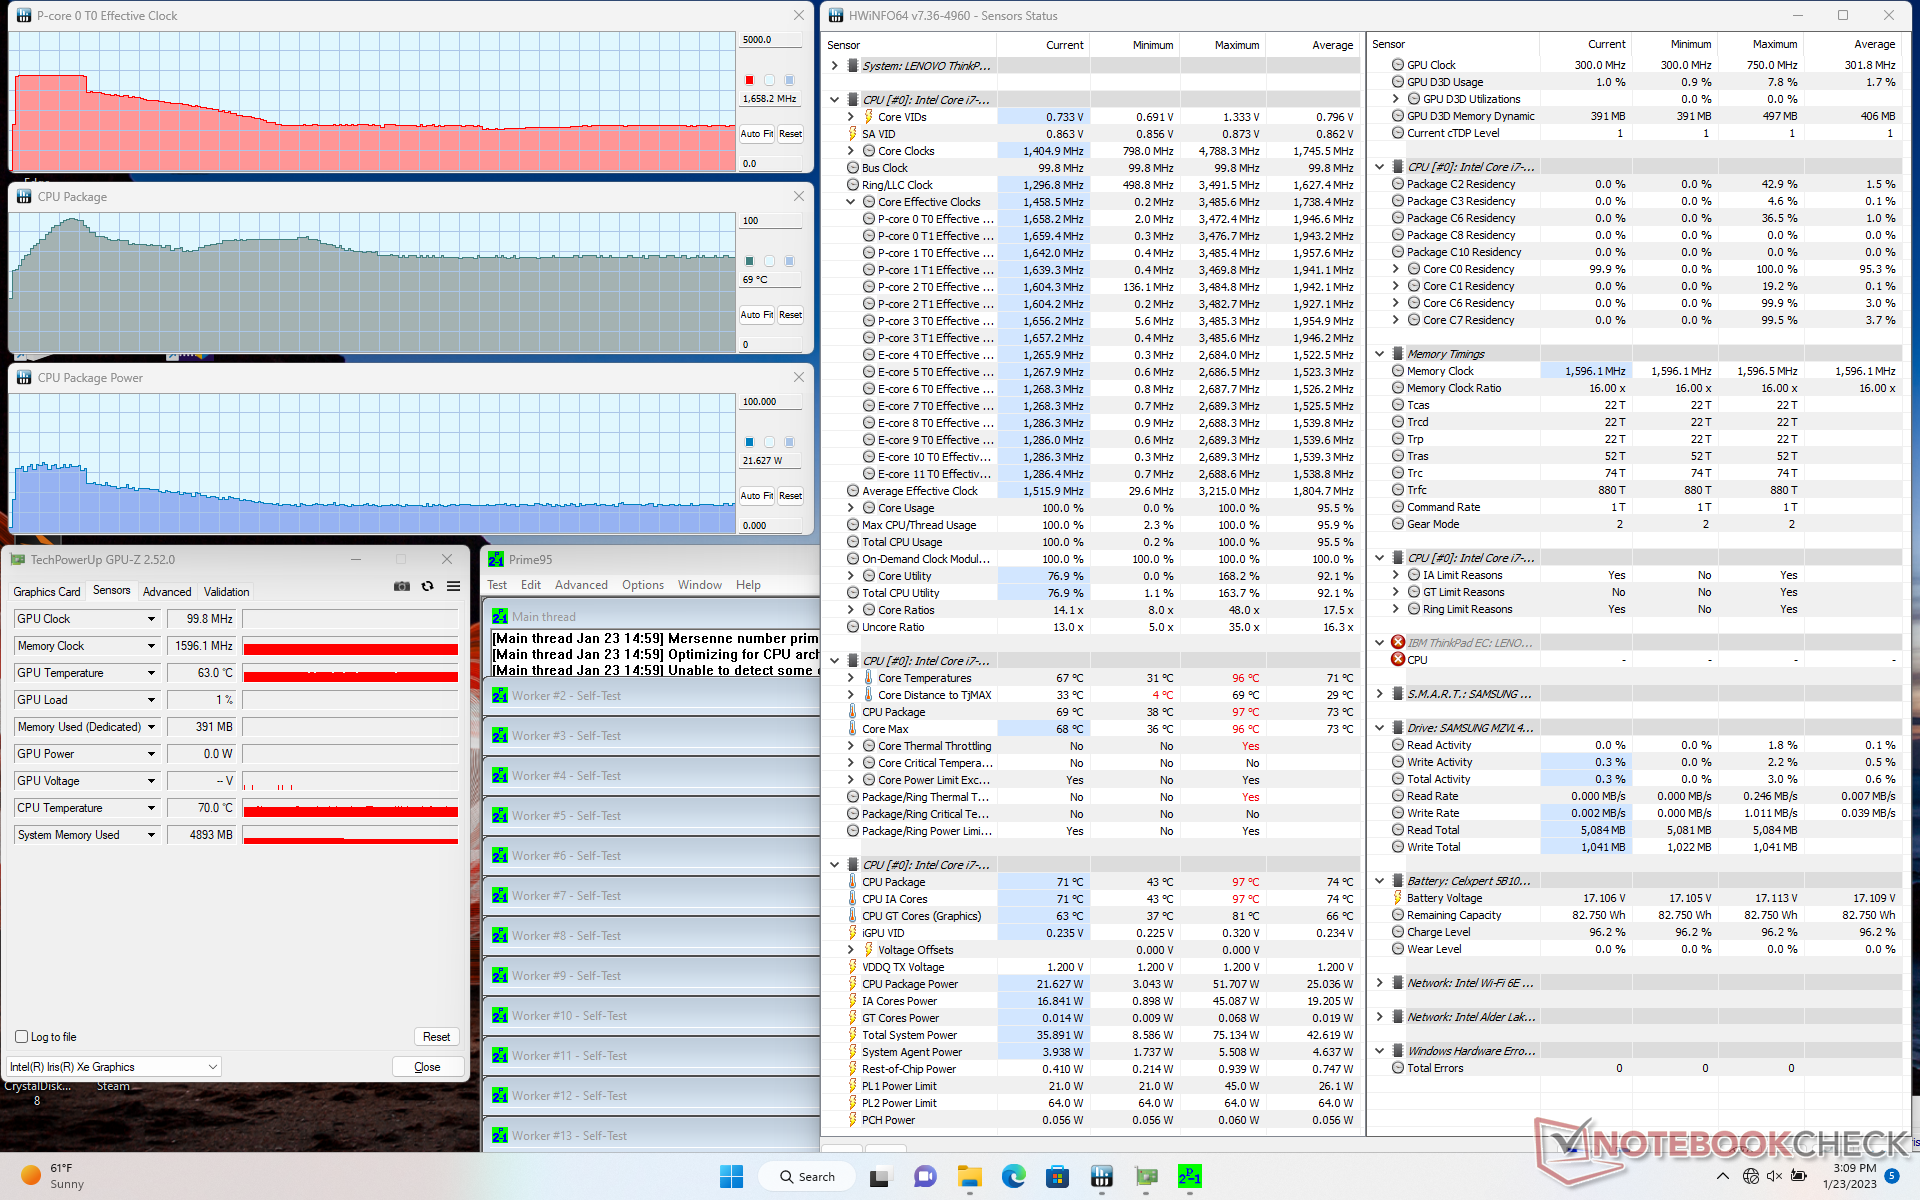Image resolution: width=1920 pixels, height=1200 pixels.
Task: Open File Explorer from the taskbar
Action: point(969,1177)
